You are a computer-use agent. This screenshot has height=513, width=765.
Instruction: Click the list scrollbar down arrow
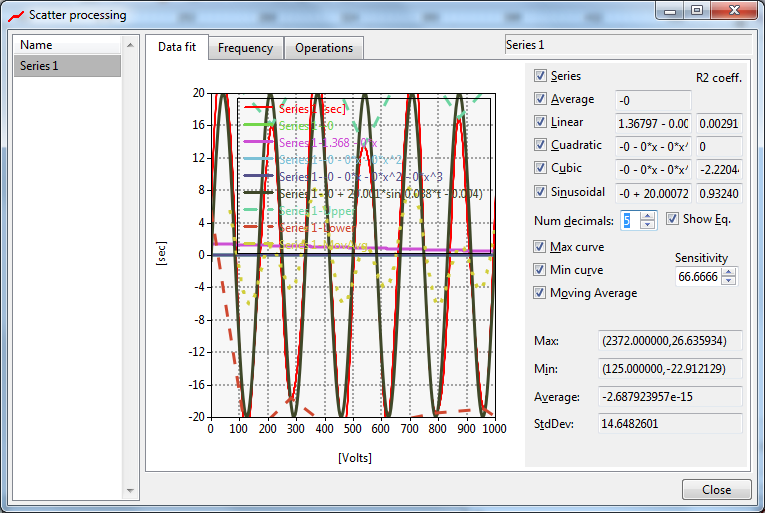130,491
